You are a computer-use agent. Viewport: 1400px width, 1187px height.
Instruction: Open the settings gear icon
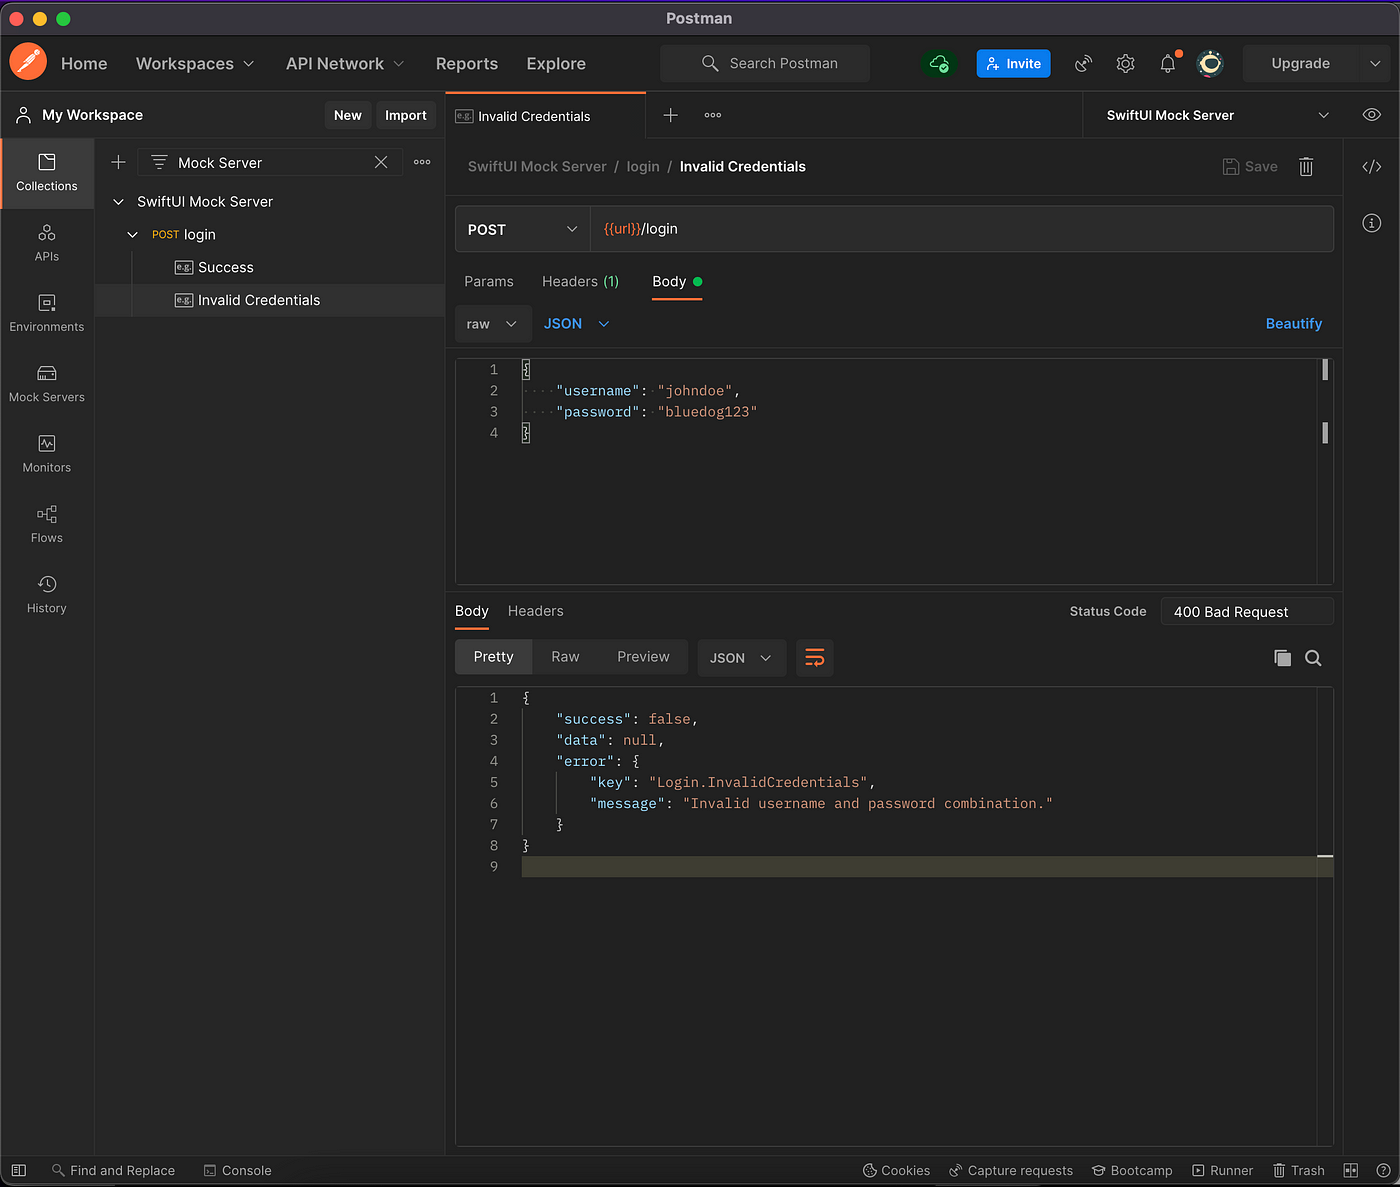point(1125,64)
